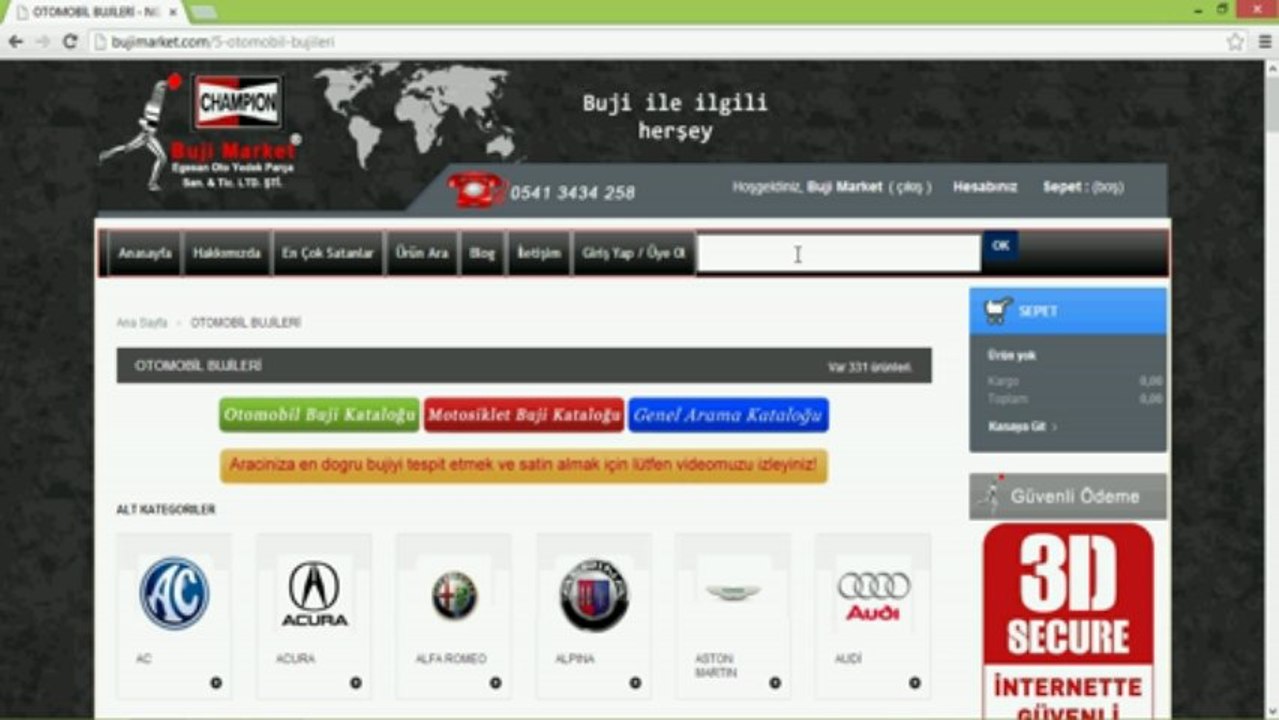This screenshot has height=720, width=1279.
Task: Click the Sepet (boş) header link
Action: tap(1083, 187)
